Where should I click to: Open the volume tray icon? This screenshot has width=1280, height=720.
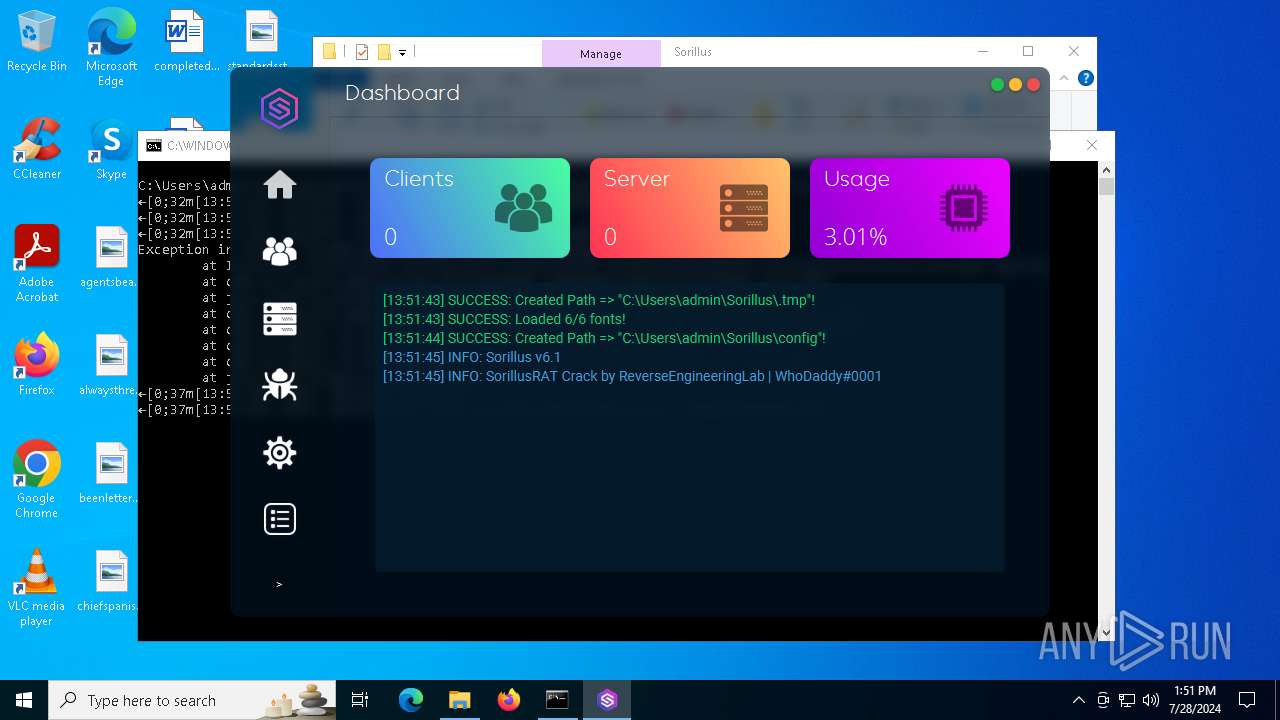(x=1151, y=700)
